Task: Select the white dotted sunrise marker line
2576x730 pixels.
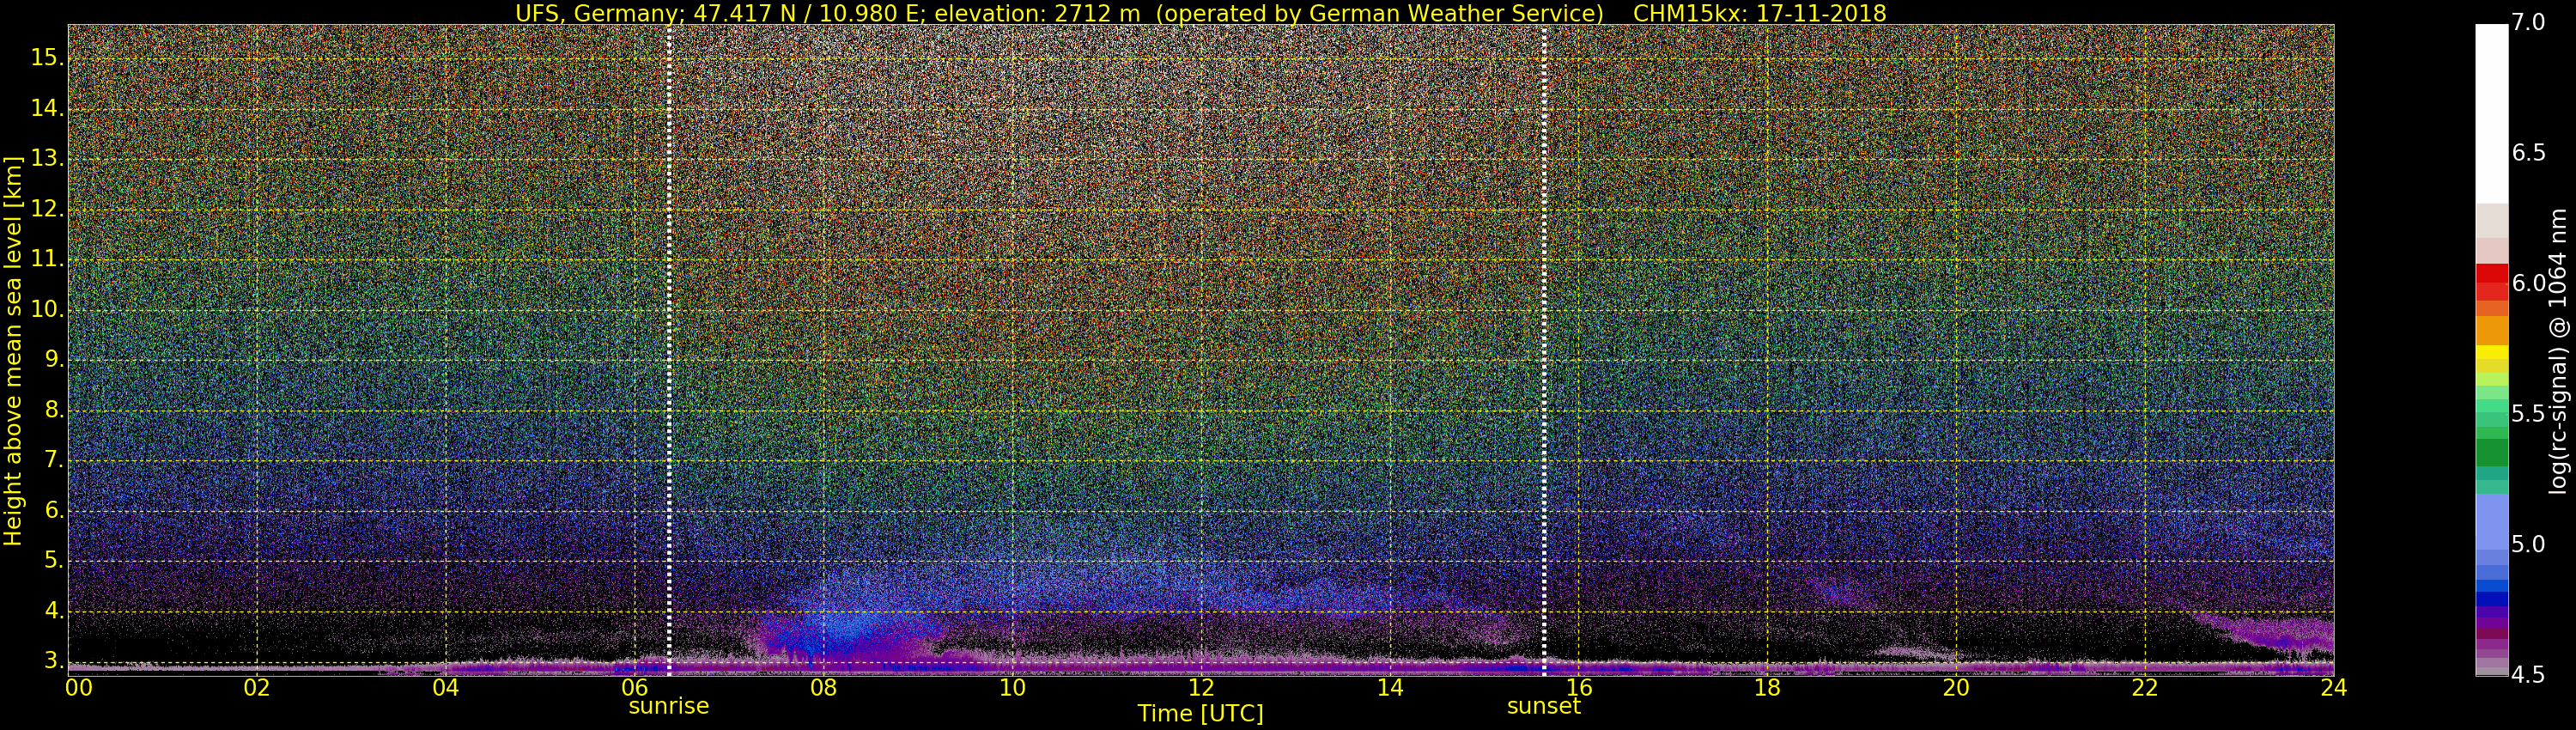Action: tap(668, 350)
